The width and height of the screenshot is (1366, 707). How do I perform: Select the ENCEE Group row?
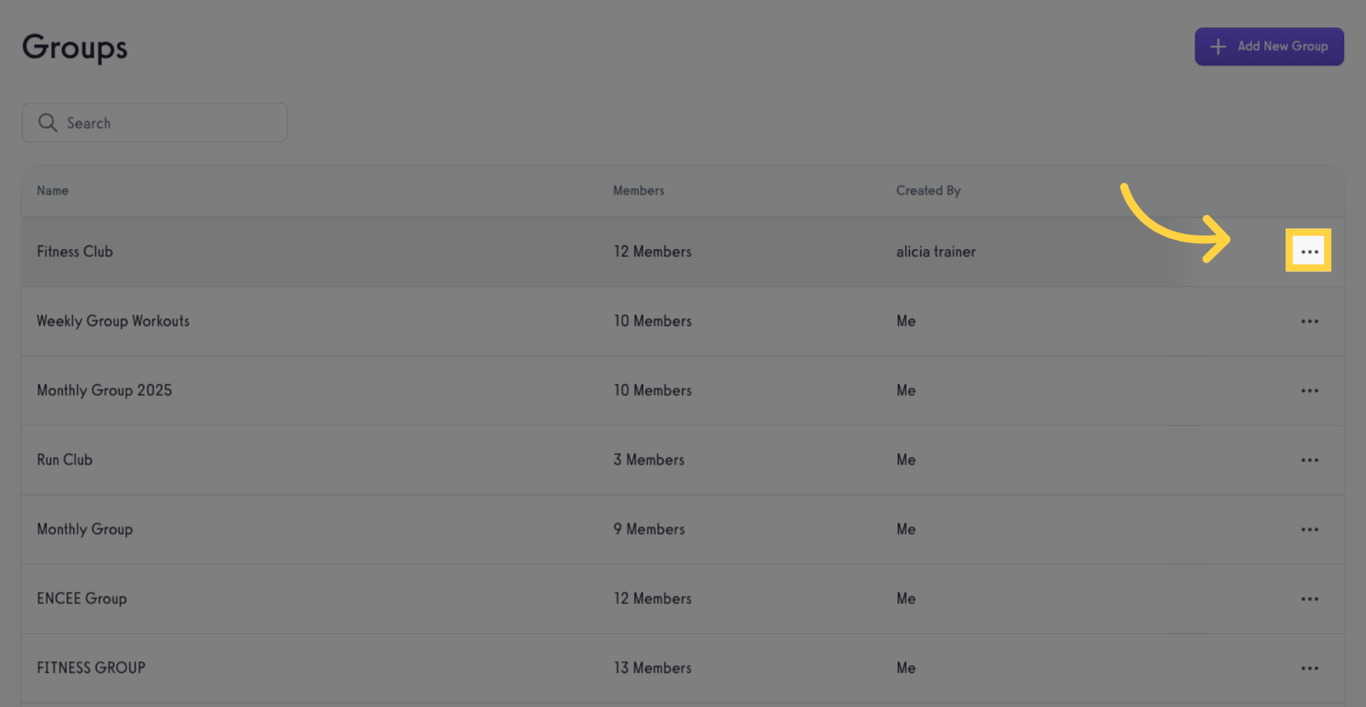[x=82, y=599]
